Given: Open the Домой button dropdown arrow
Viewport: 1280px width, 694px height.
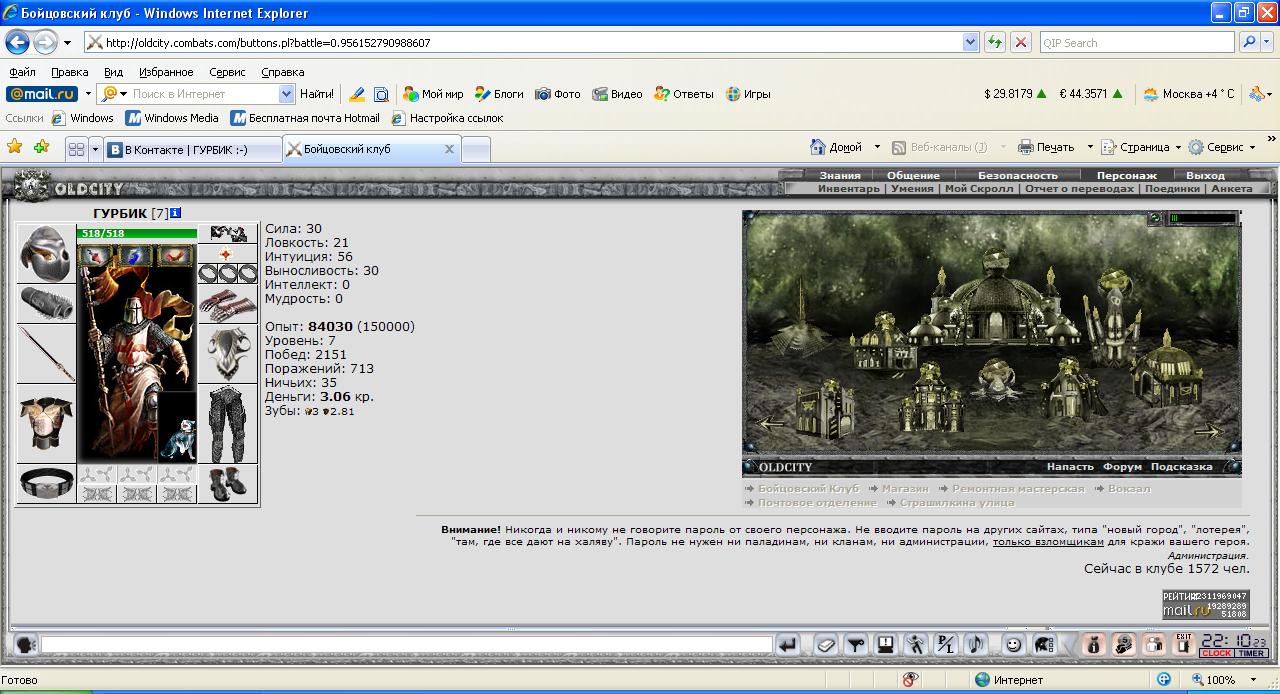Looking at the screenshot, I should pos(877,147).
